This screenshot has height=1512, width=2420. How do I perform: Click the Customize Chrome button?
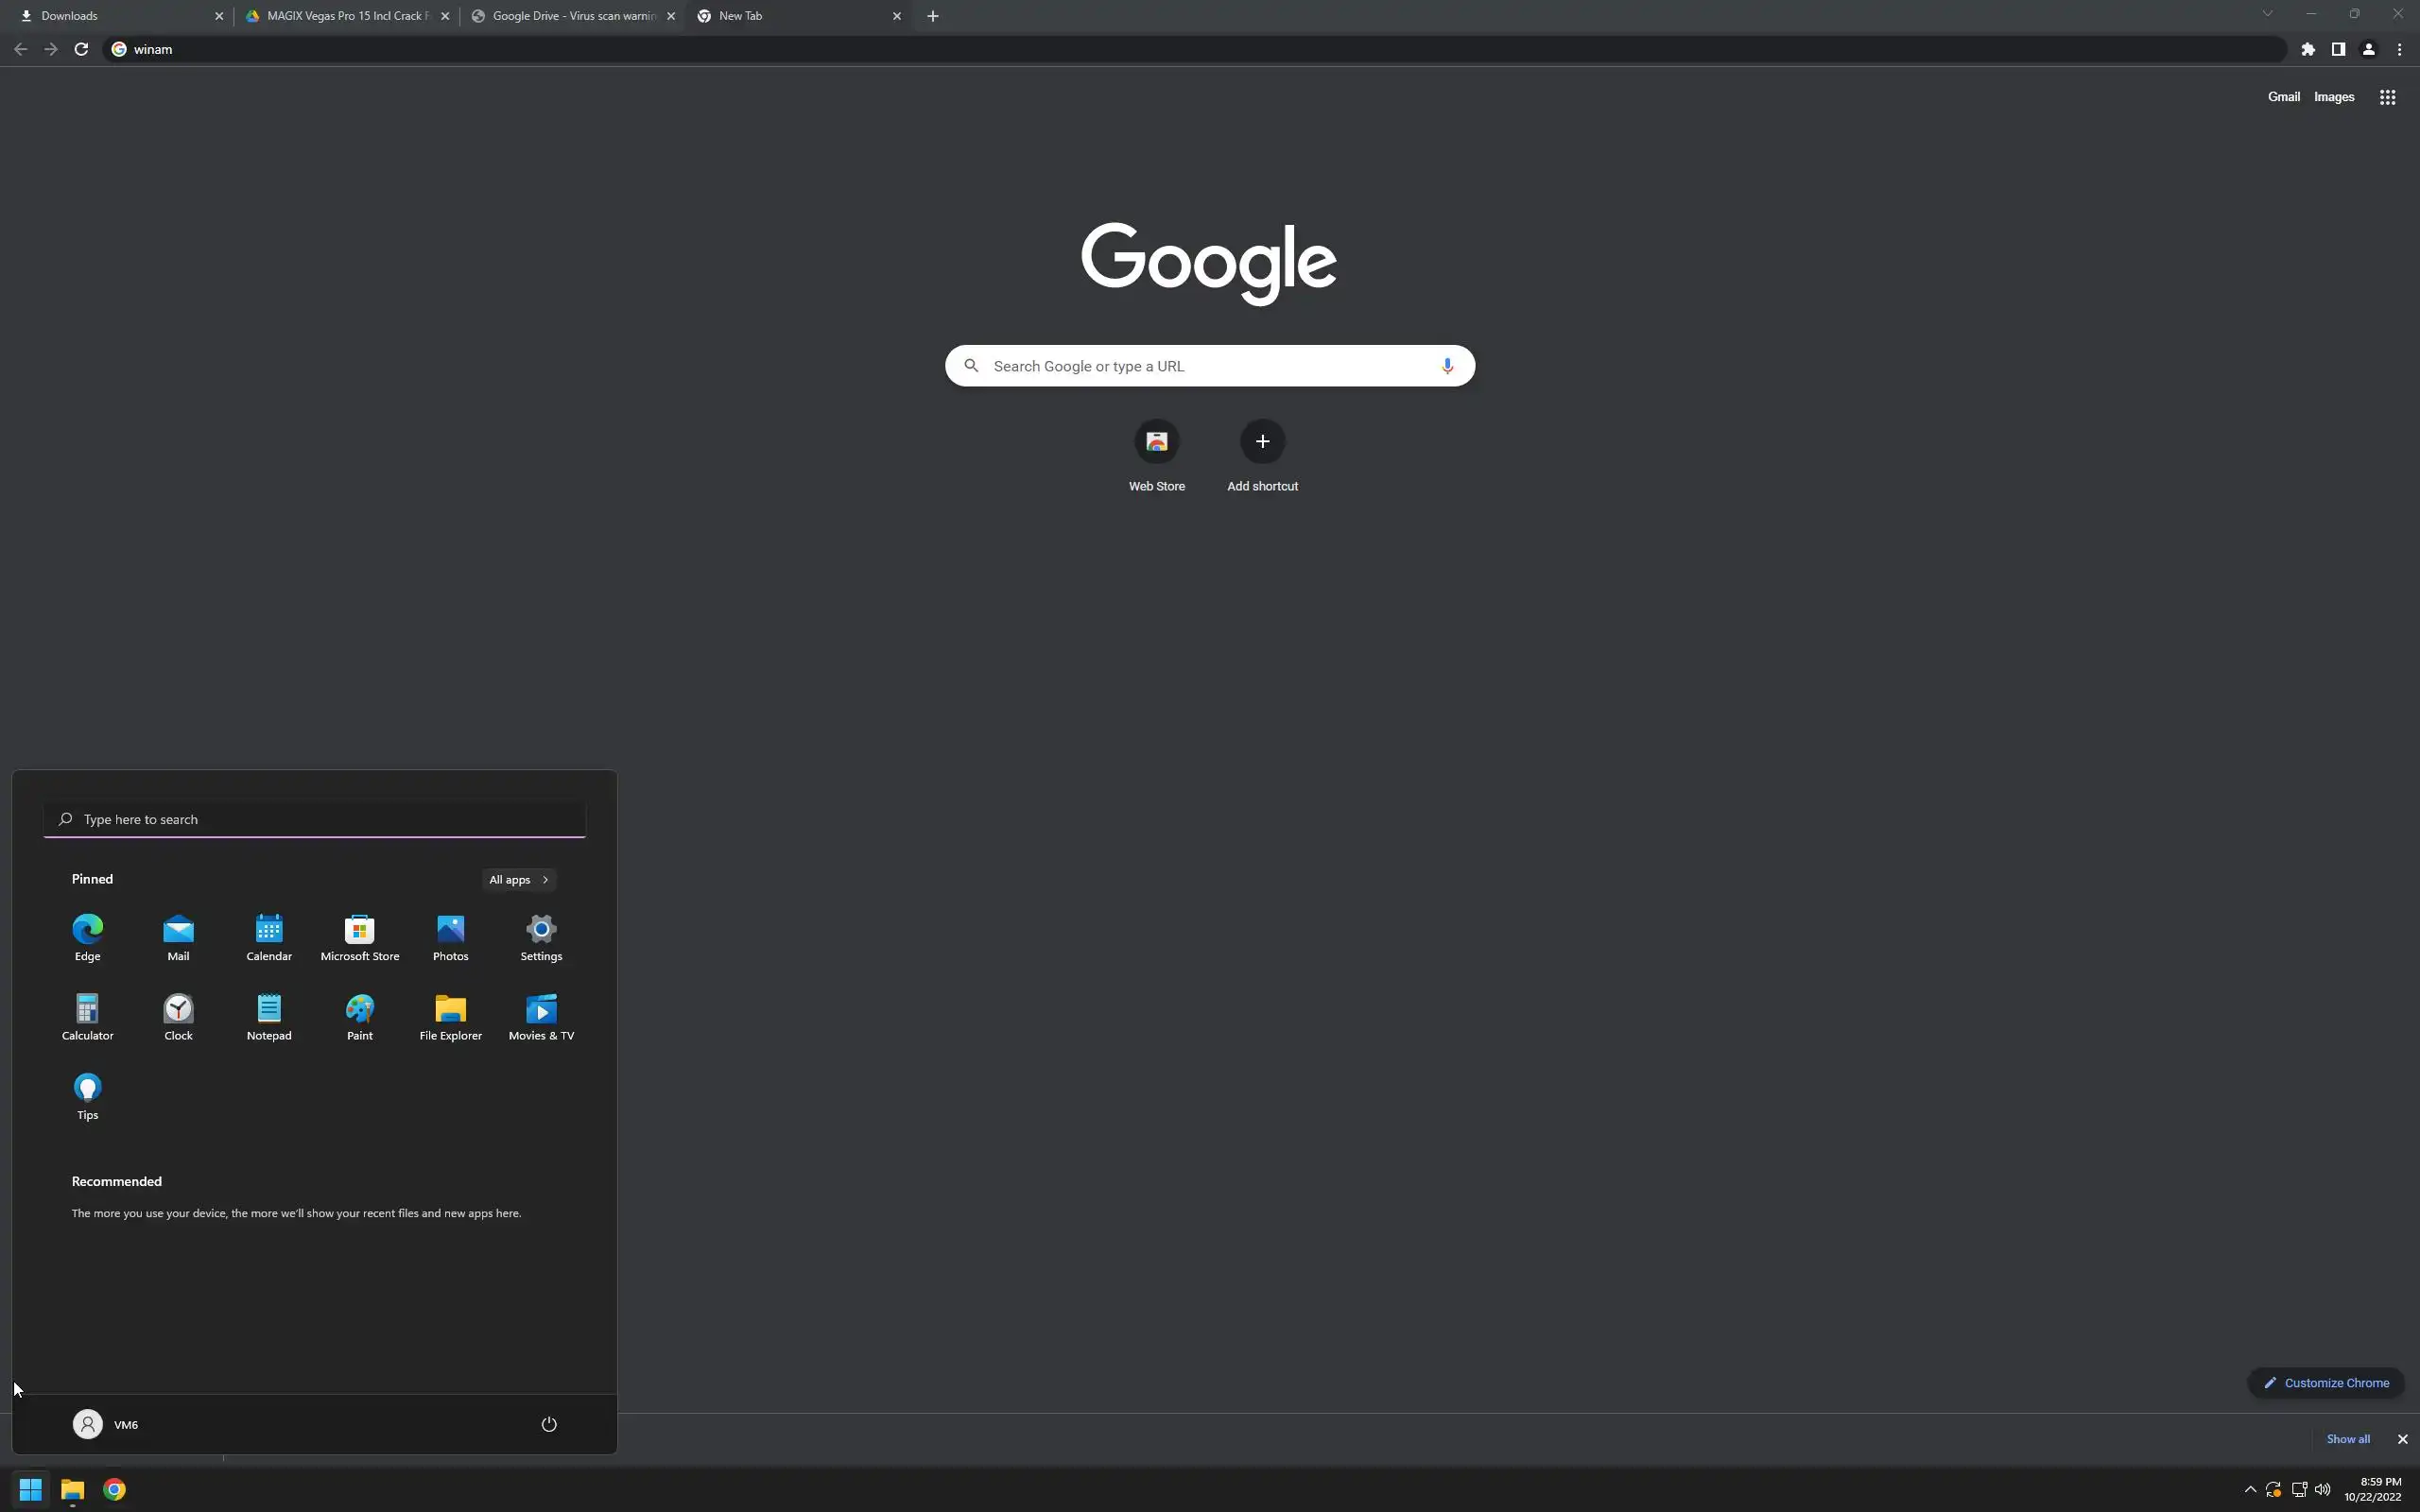pyautogui.click(x=2326, y=1383)
